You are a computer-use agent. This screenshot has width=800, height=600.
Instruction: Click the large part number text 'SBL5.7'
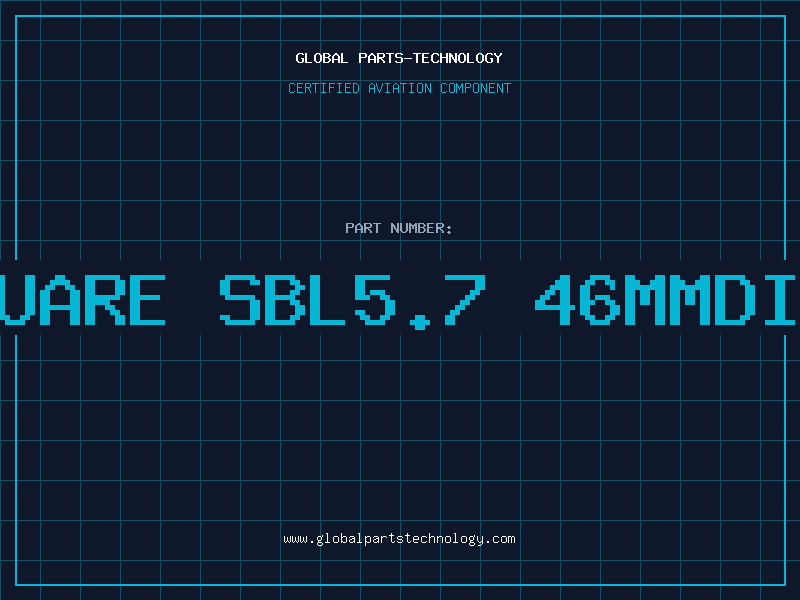tap(353, 301)
